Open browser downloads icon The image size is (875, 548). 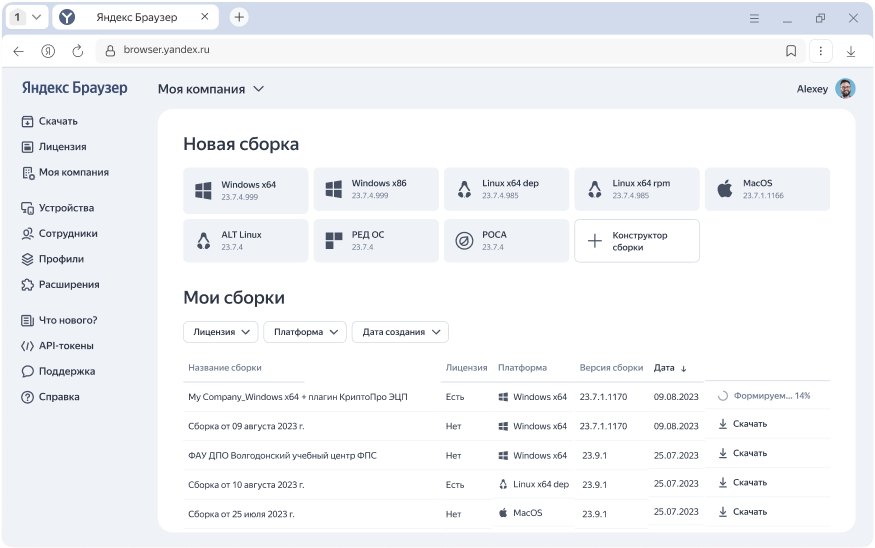[x=850, y=51]
